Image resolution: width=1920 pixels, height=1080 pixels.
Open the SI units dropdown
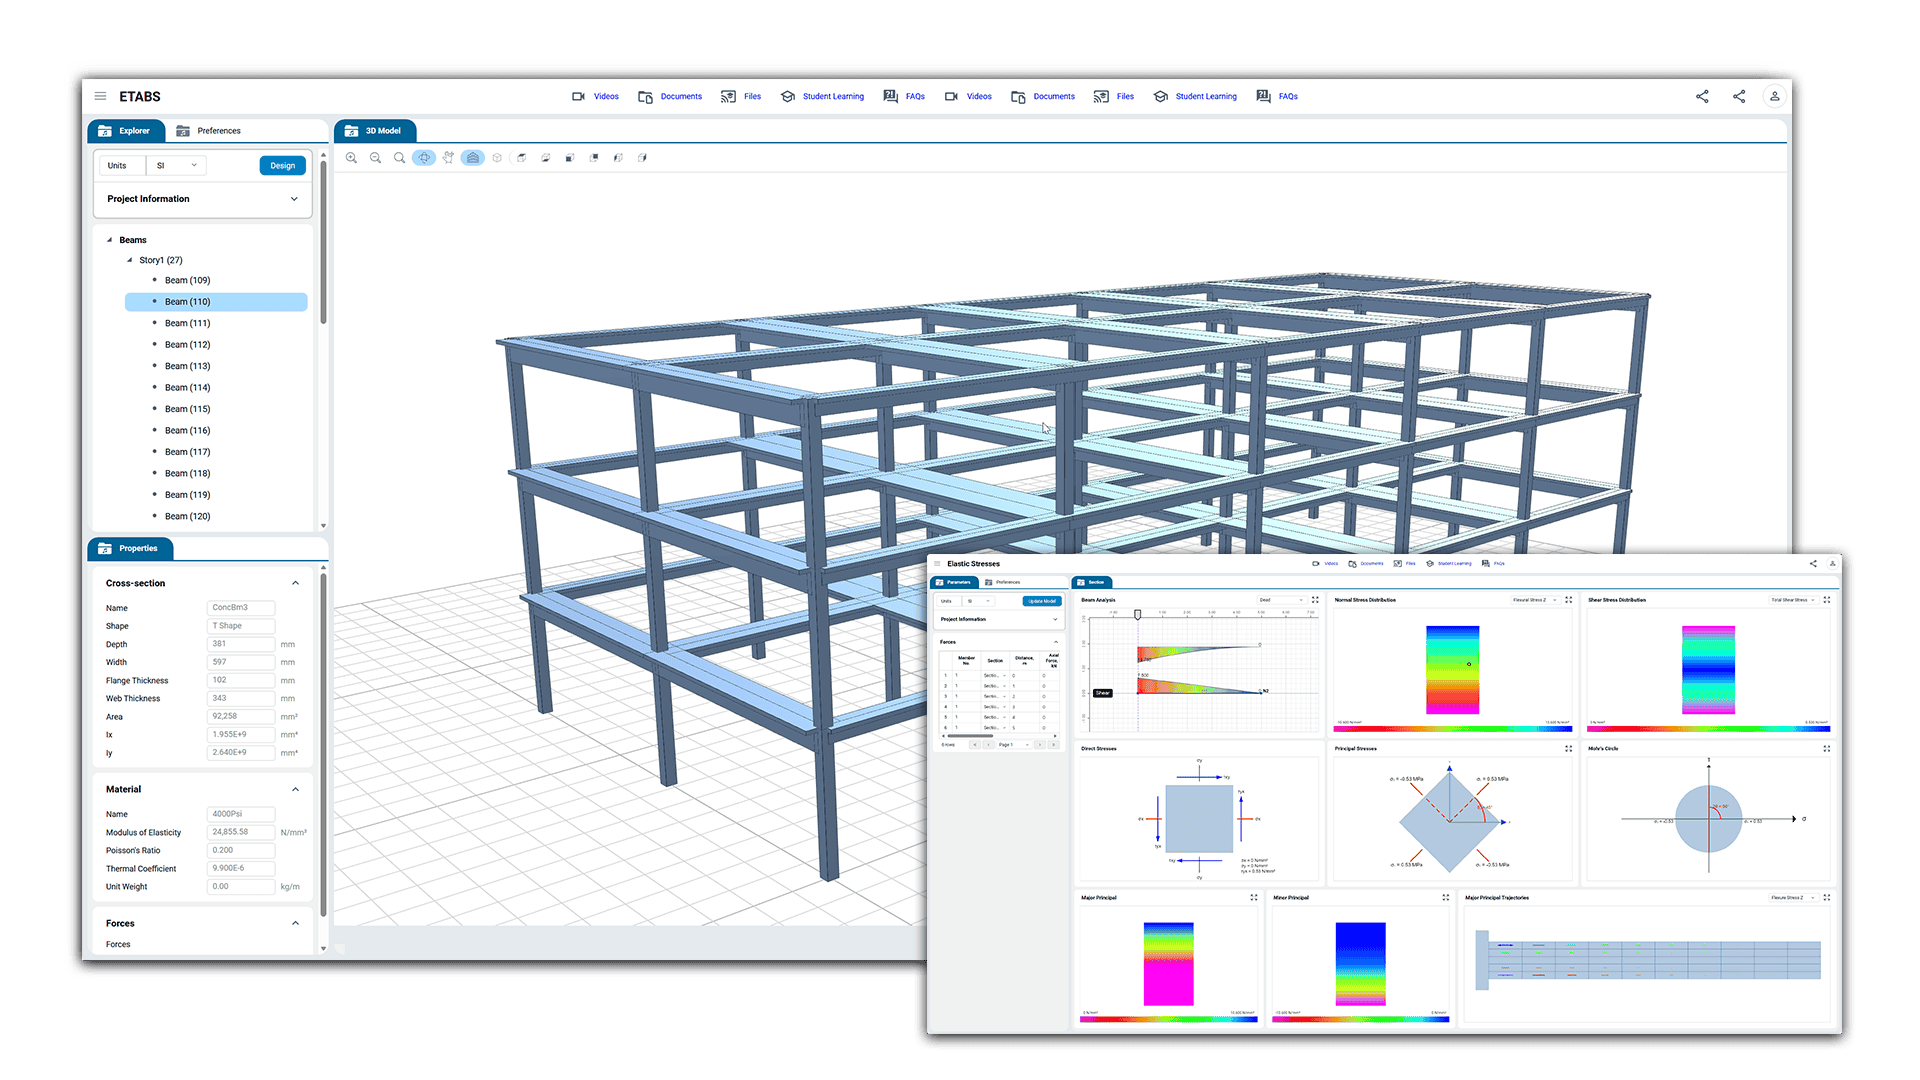tap(177, 166)
